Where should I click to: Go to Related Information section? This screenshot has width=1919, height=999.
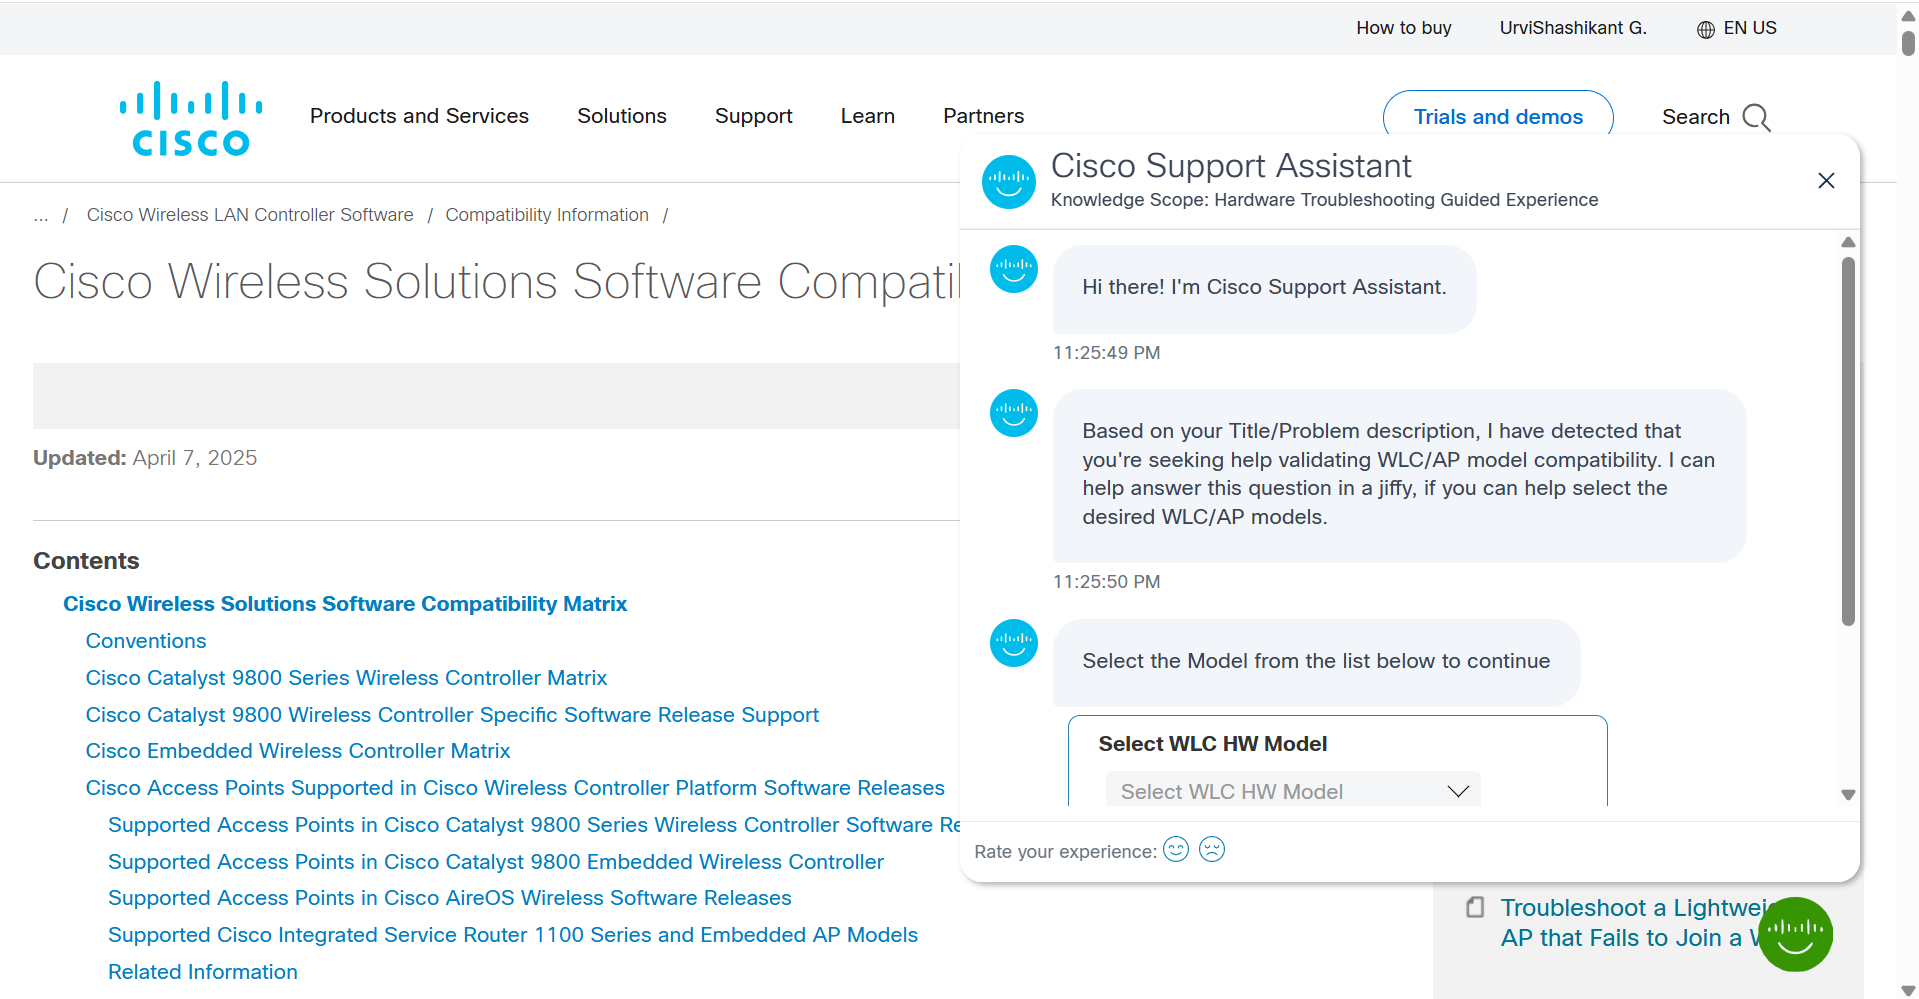tap(203, 972)
